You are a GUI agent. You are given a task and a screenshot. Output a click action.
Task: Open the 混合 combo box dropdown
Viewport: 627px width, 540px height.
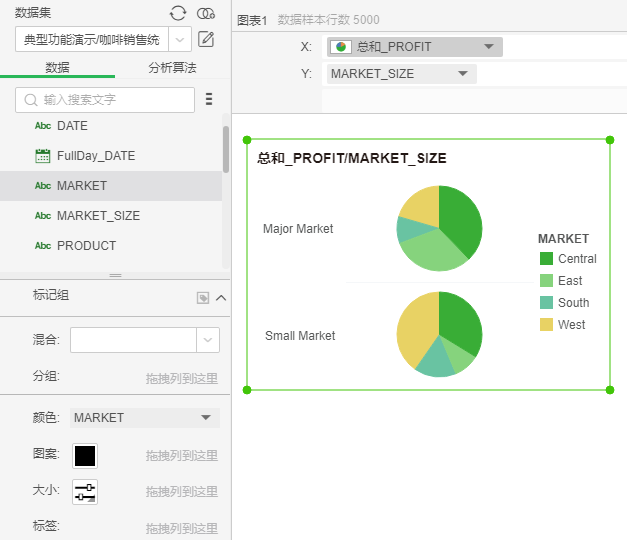pos(208,340)
